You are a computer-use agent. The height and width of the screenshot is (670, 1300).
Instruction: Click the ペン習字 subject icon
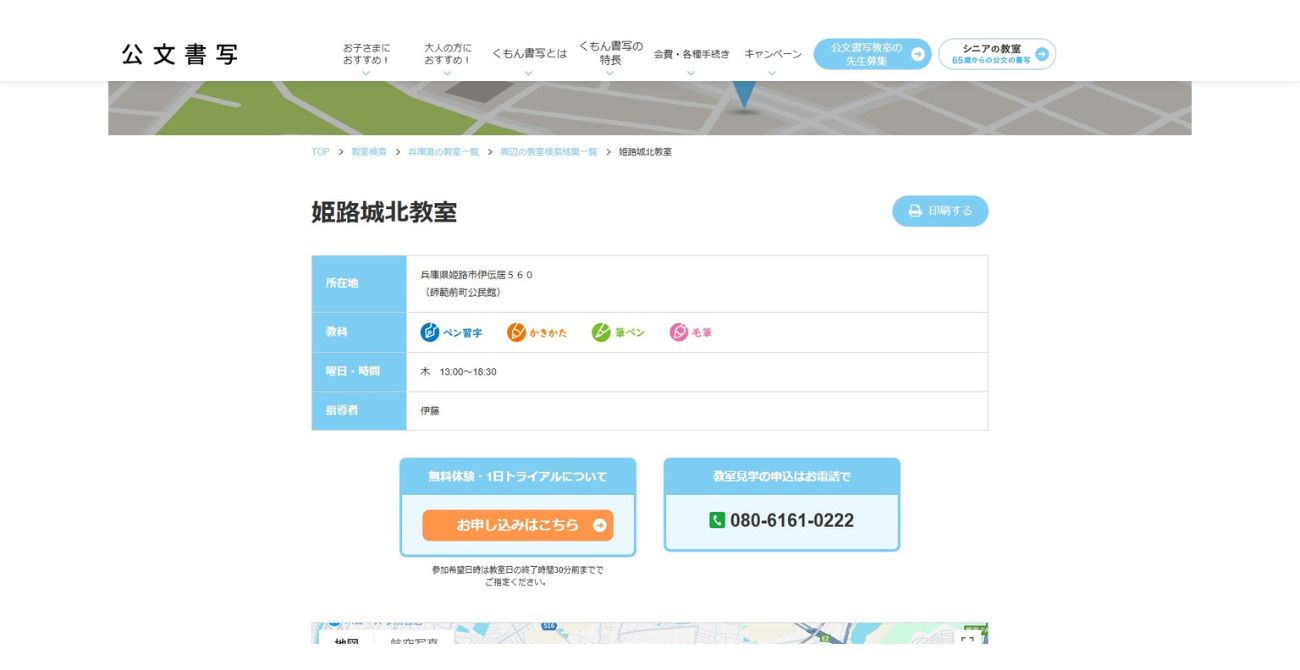[430, 332]
